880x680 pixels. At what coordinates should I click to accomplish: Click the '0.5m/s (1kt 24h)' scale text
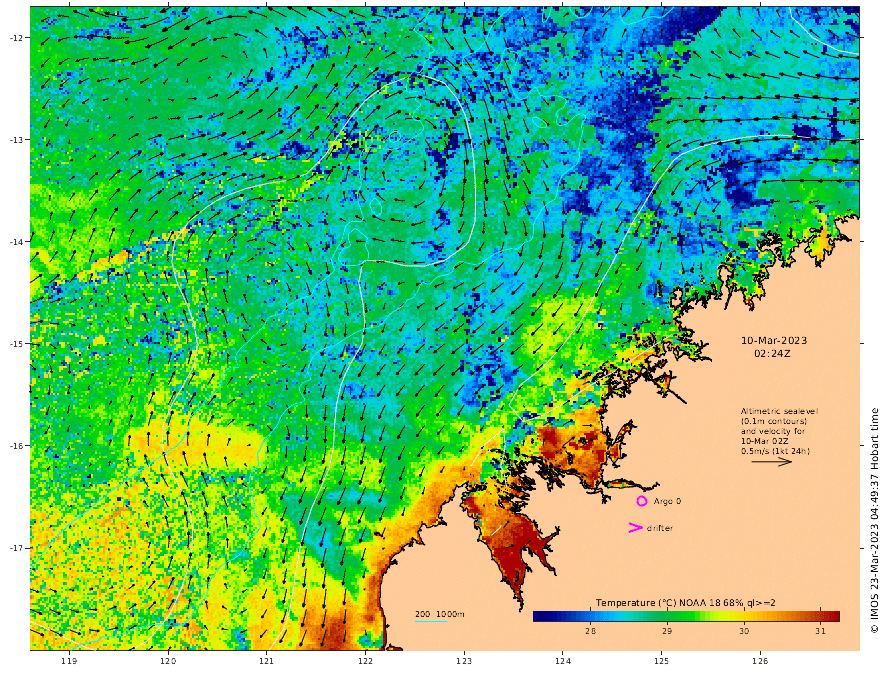tap(775, 451)
